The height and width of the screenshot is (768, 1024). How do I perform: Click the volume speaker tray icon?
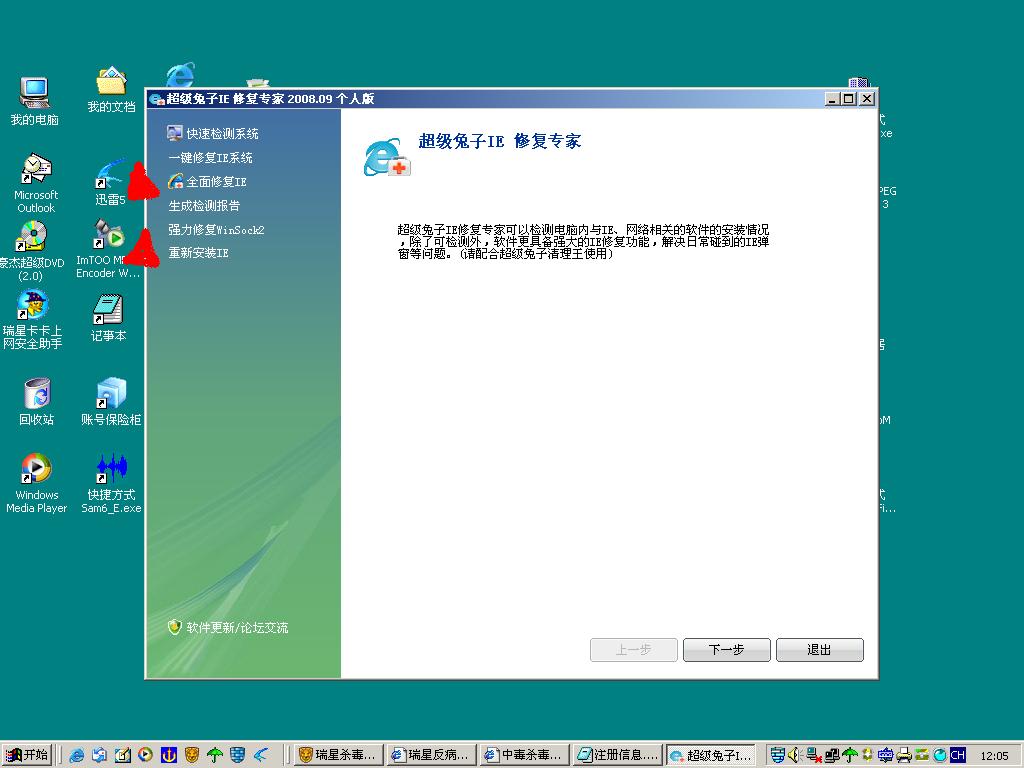795,755
